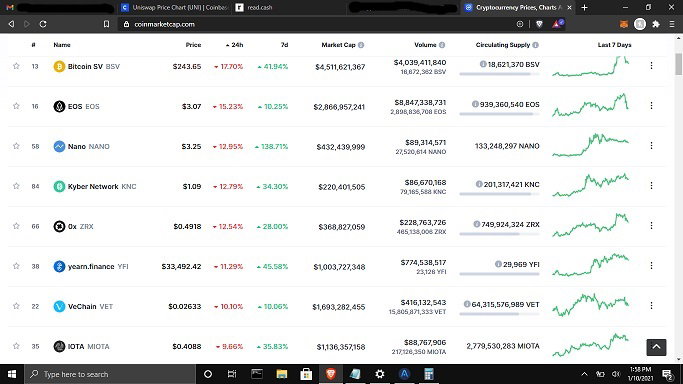Image resolution: width=683 pixels, height=384 pixels.
Task: Open the IOTA coin page link
Action: 76,347
